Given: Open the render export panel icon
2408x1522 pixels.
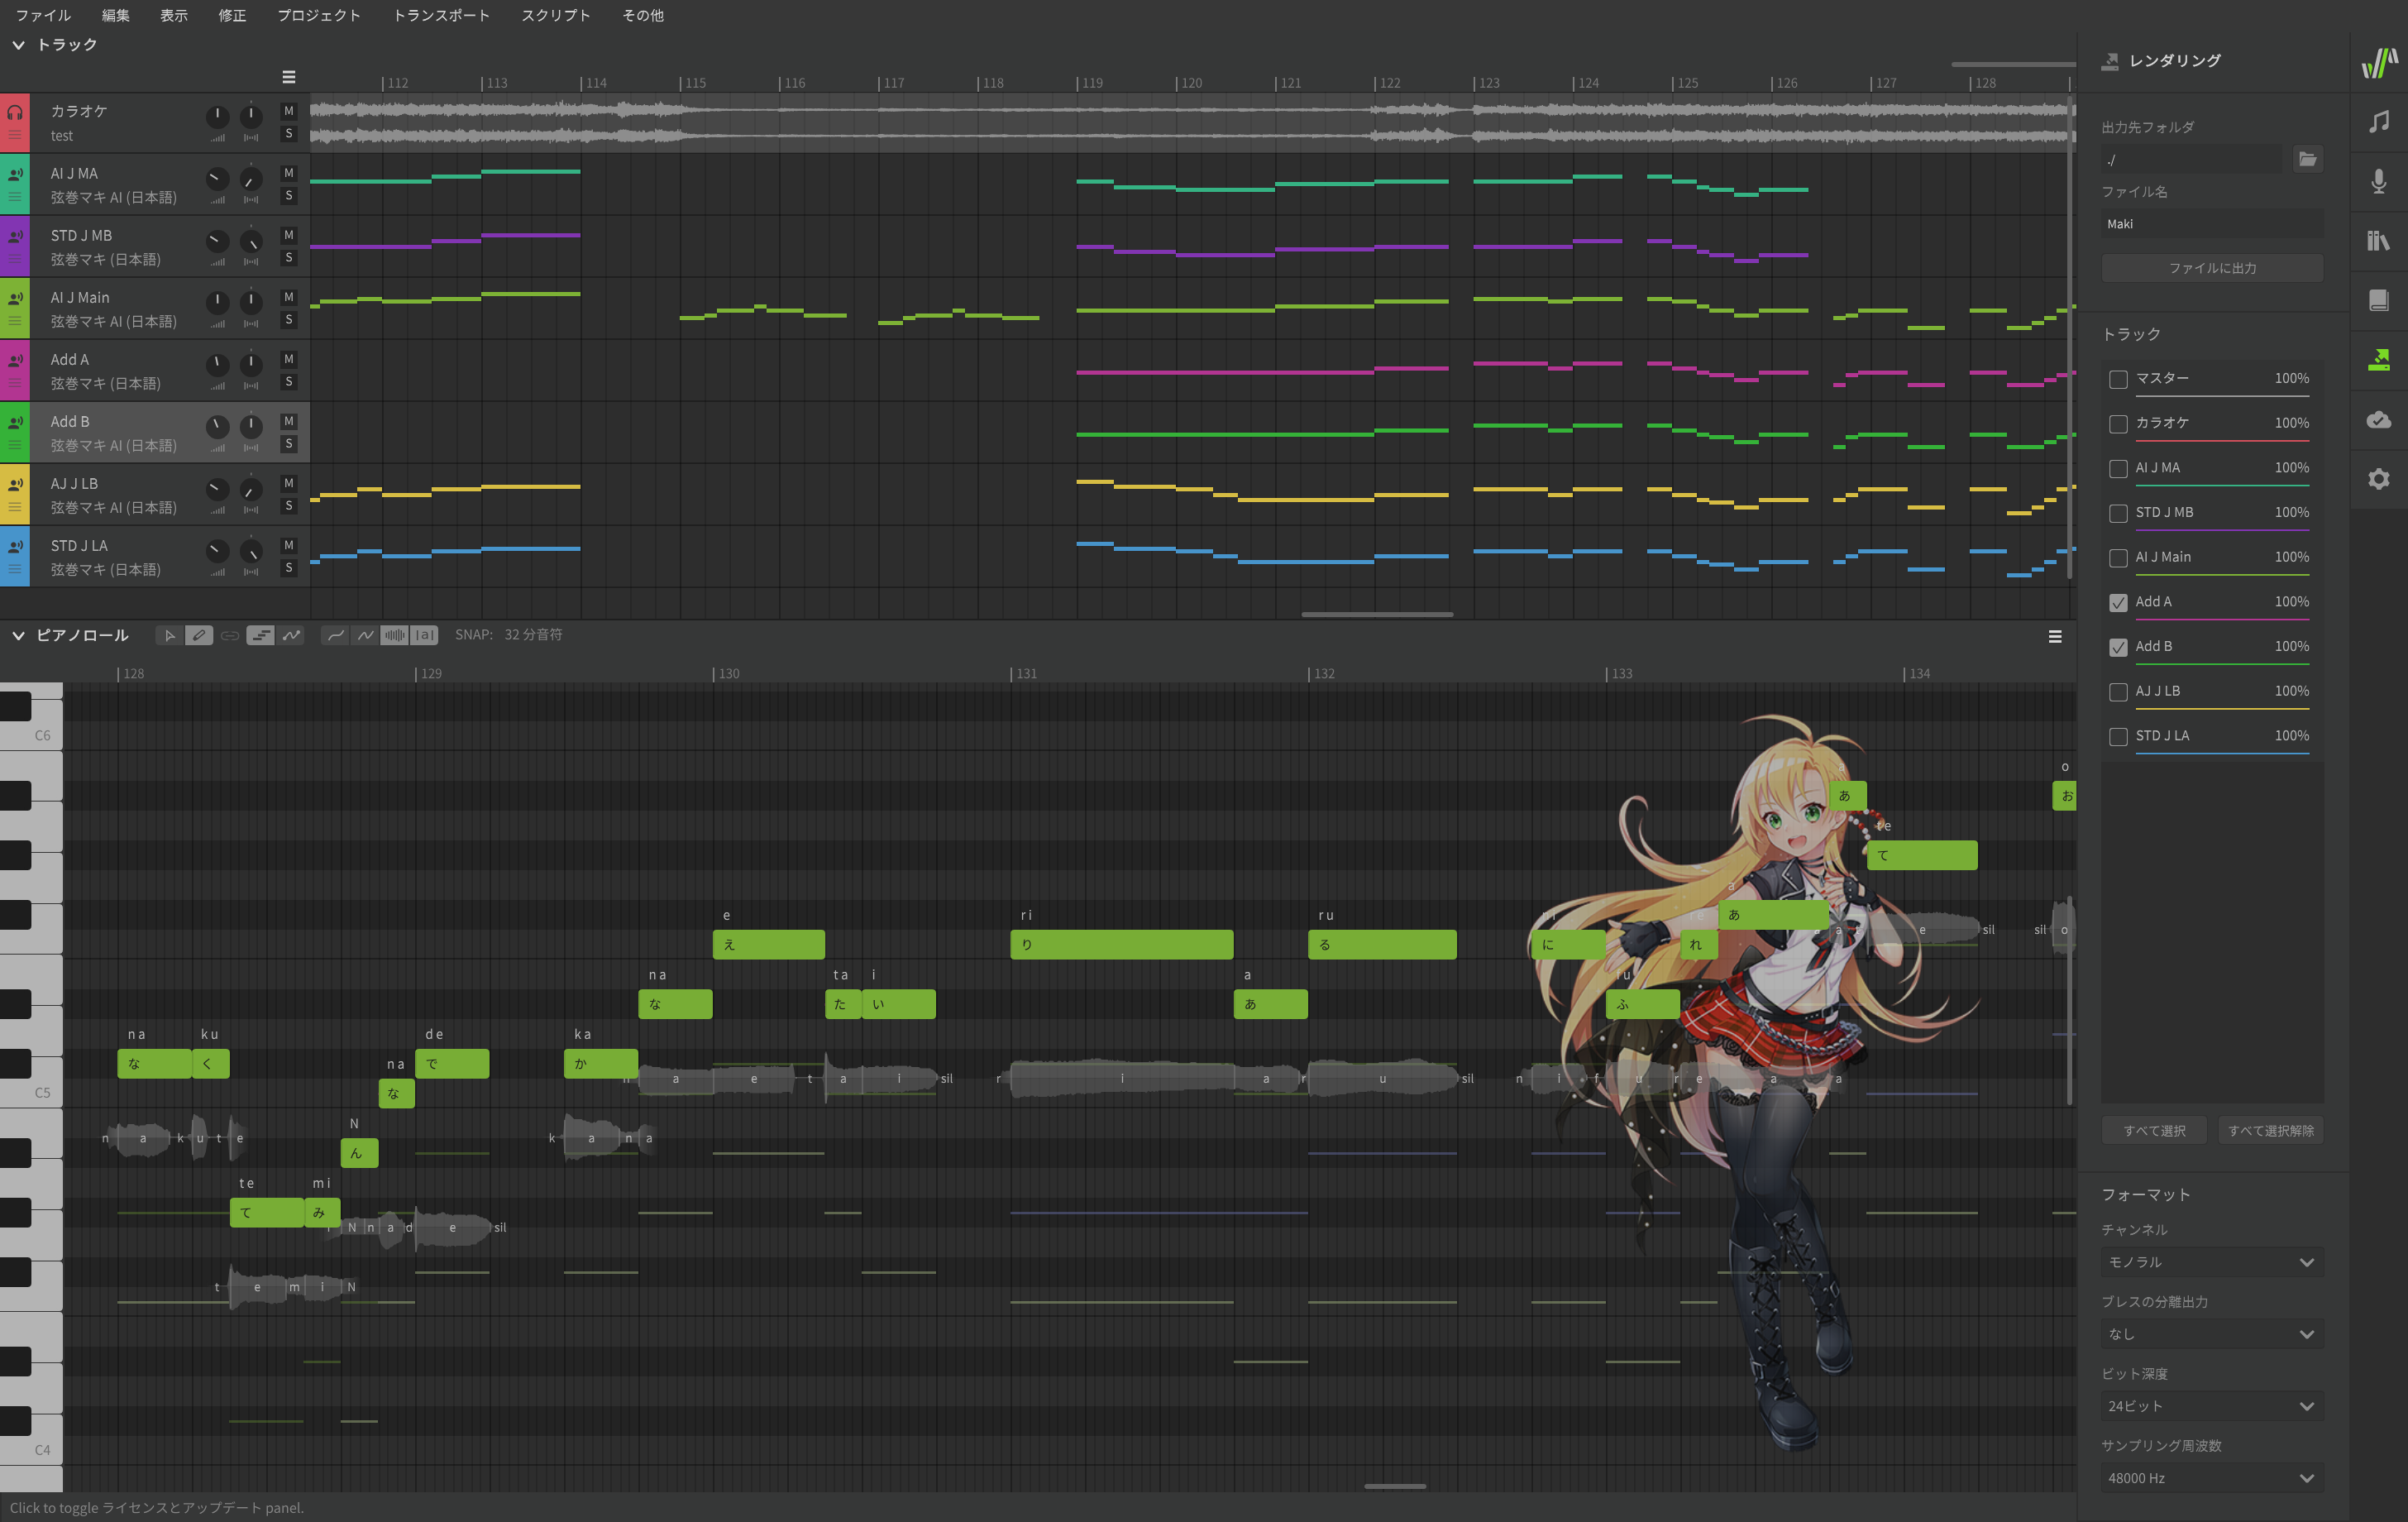Looking at the screenshot, I should point(2378,360).
